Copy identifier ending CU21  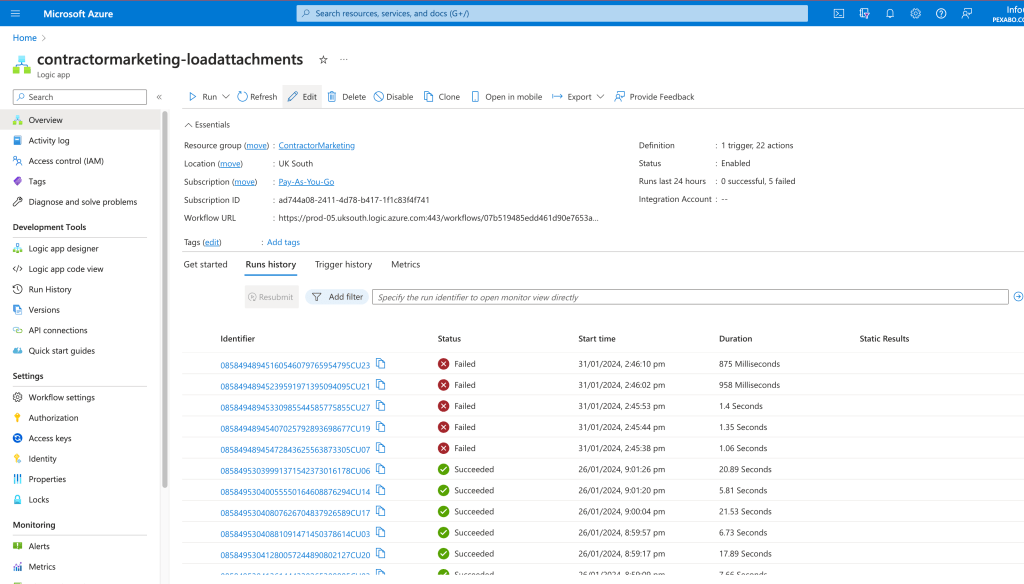(381, 385)
